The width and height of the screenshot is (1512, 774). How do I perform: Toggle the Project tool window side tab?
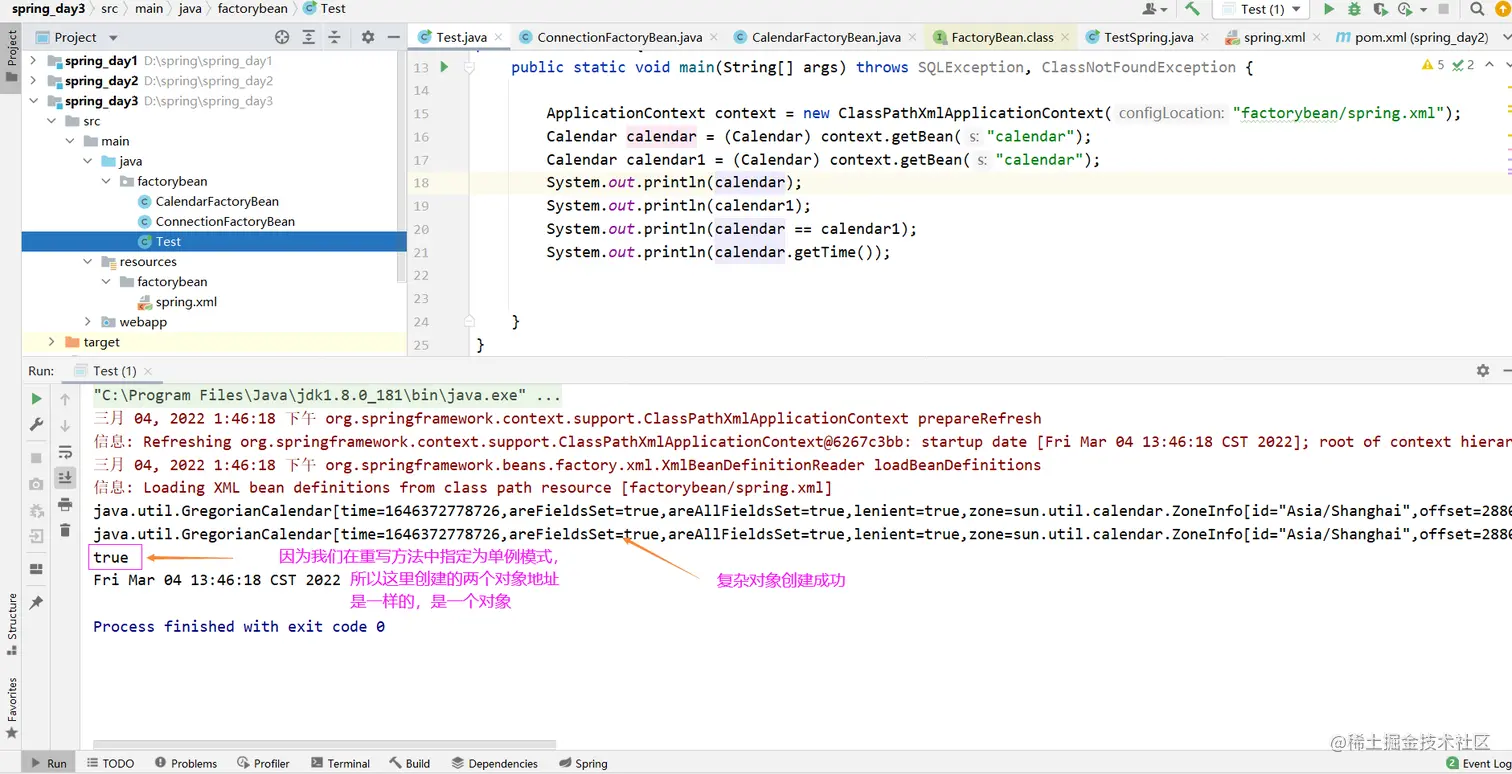[x=11, y=56]
